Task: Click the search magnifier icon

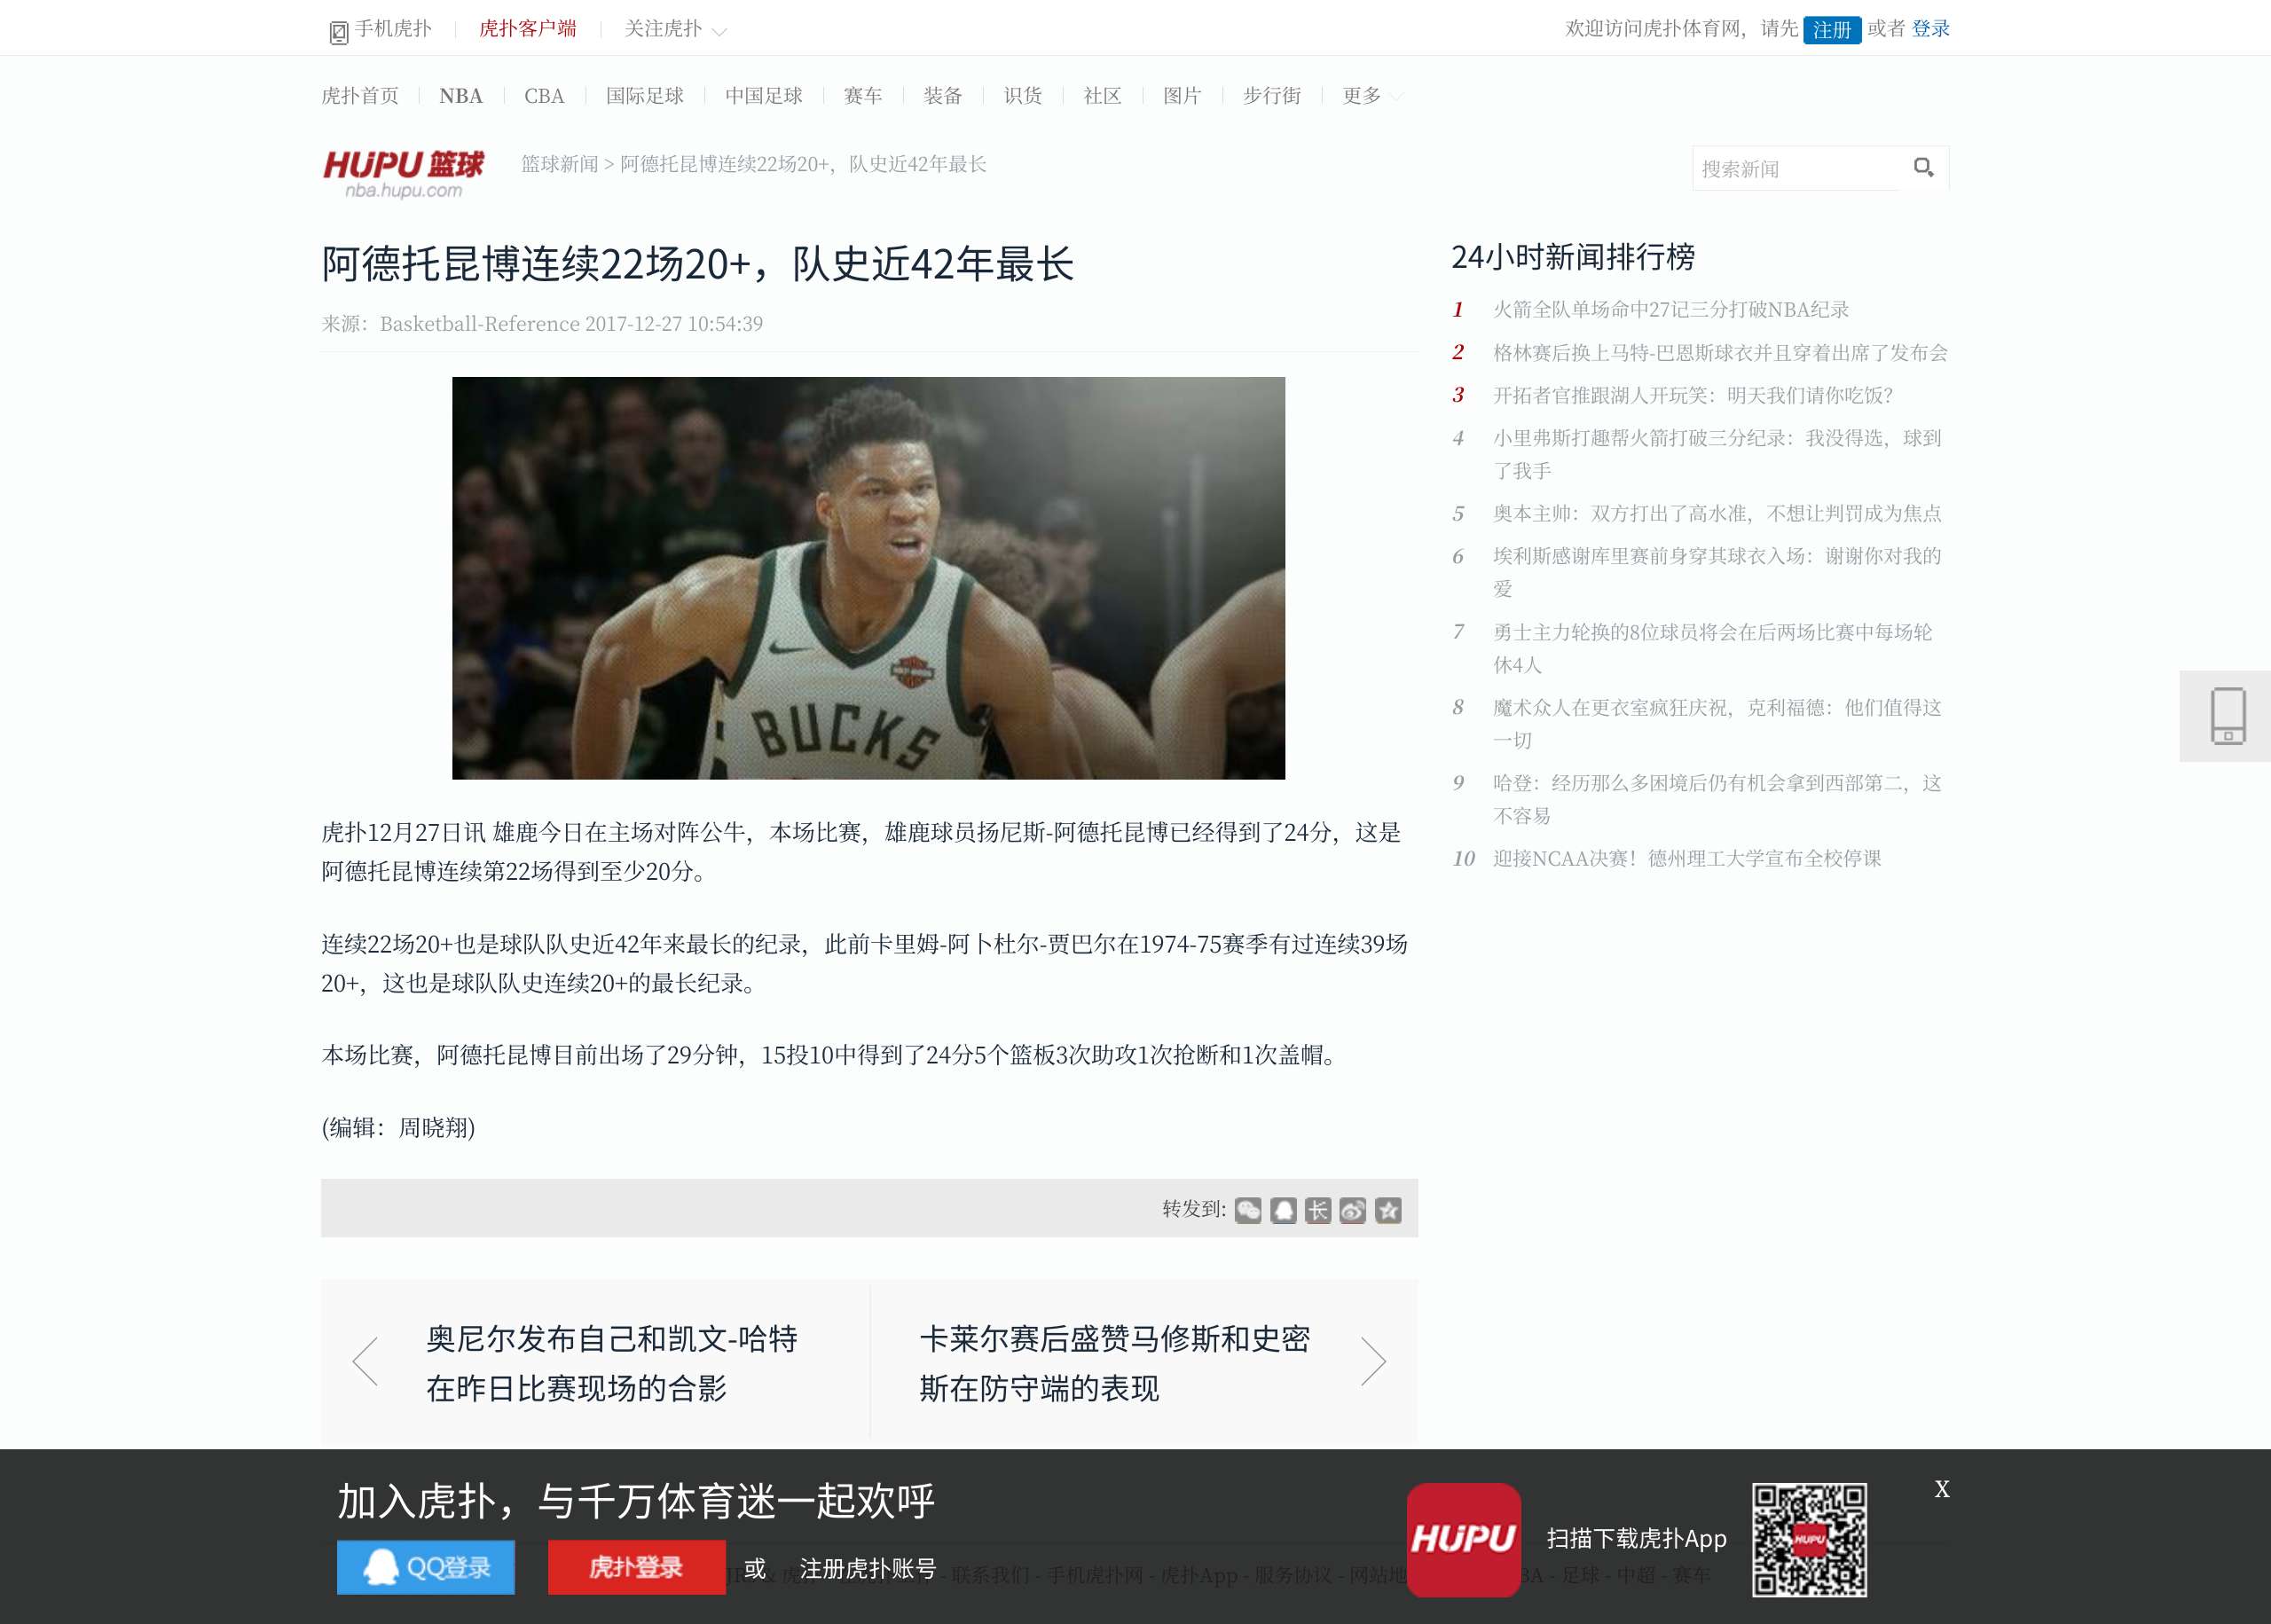Action: coord(1923,168)
